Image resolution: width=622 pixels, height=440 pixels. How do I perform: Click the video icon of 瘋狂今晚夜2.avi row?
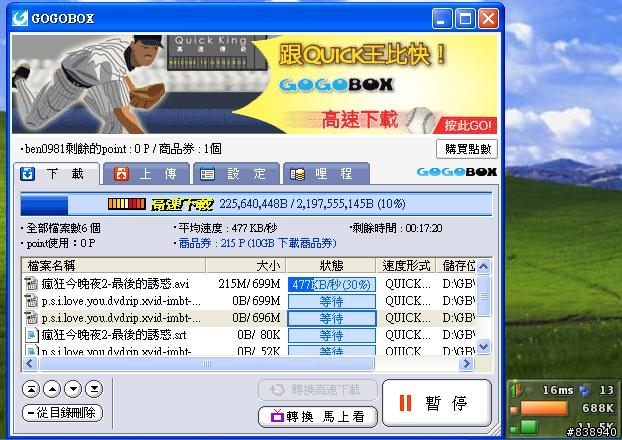[31, 284]
